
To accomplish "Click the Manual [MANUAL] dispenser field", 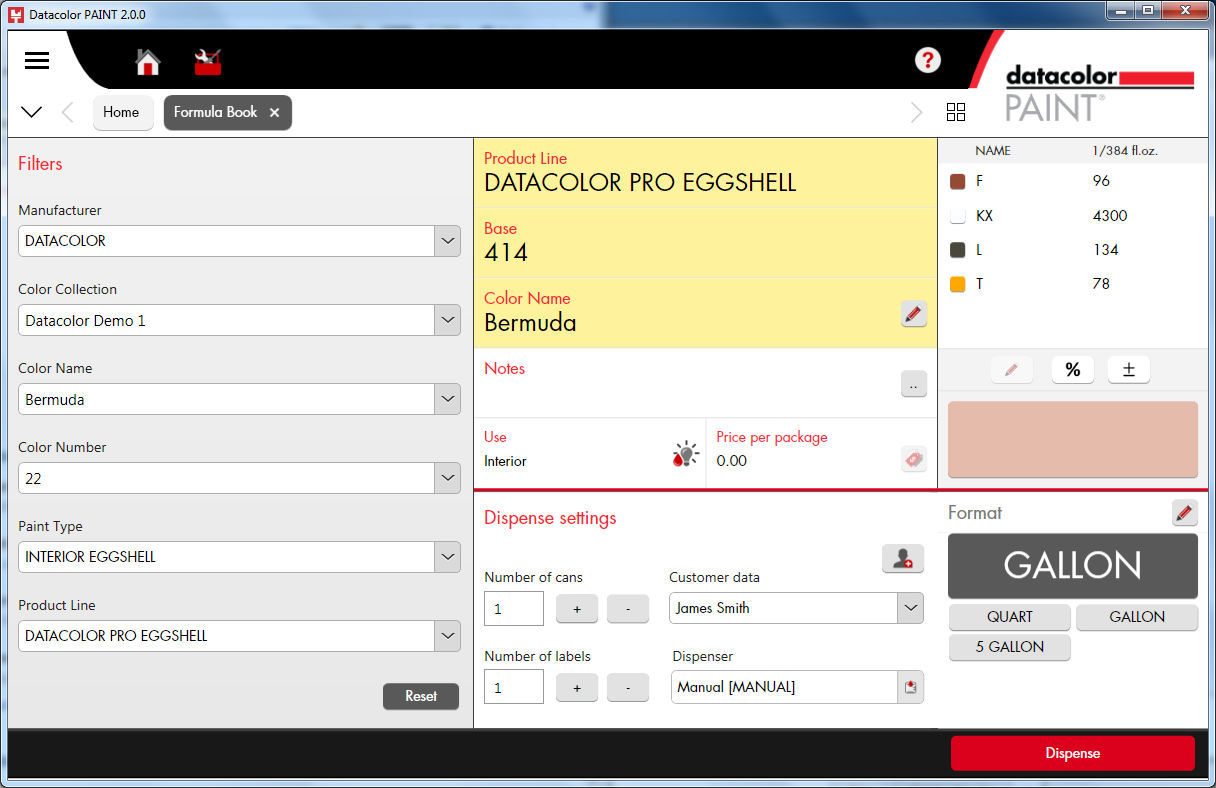I will pyautogui.click(x=785, y=687).
